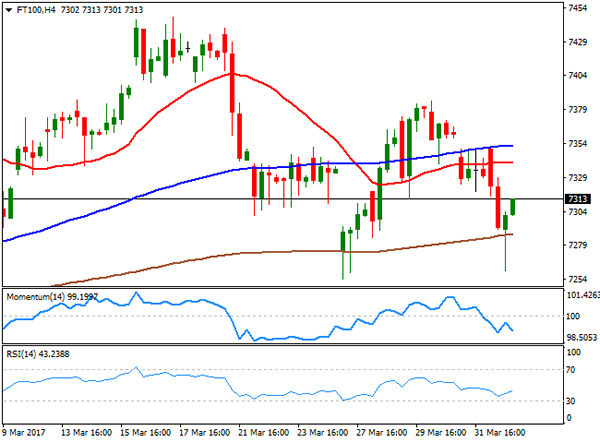Click the 7279 price axis label
Image resolution: width=600 pixels, height=443 pixels.
coord(577,245)
